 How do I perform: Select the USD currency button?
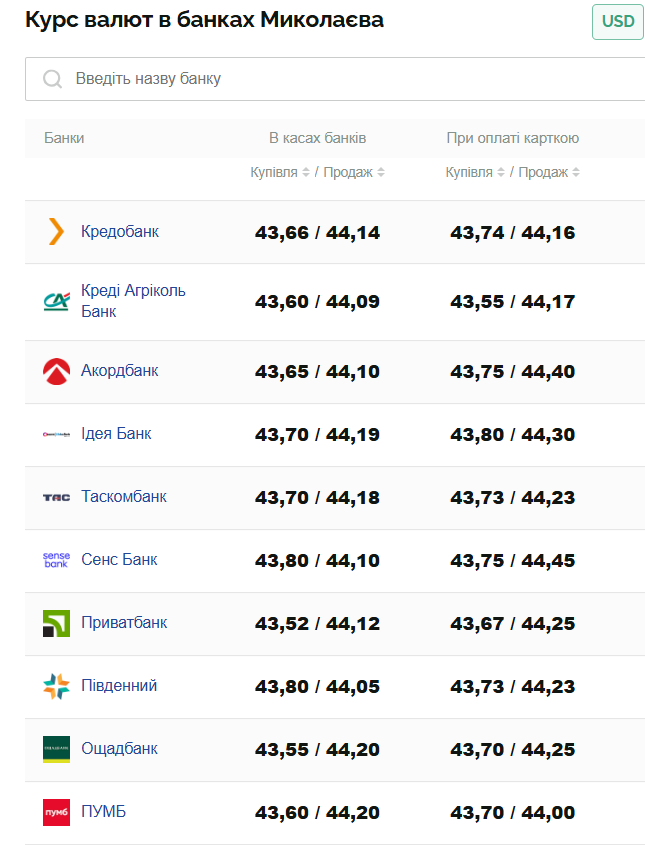click(x=617, y=22)
